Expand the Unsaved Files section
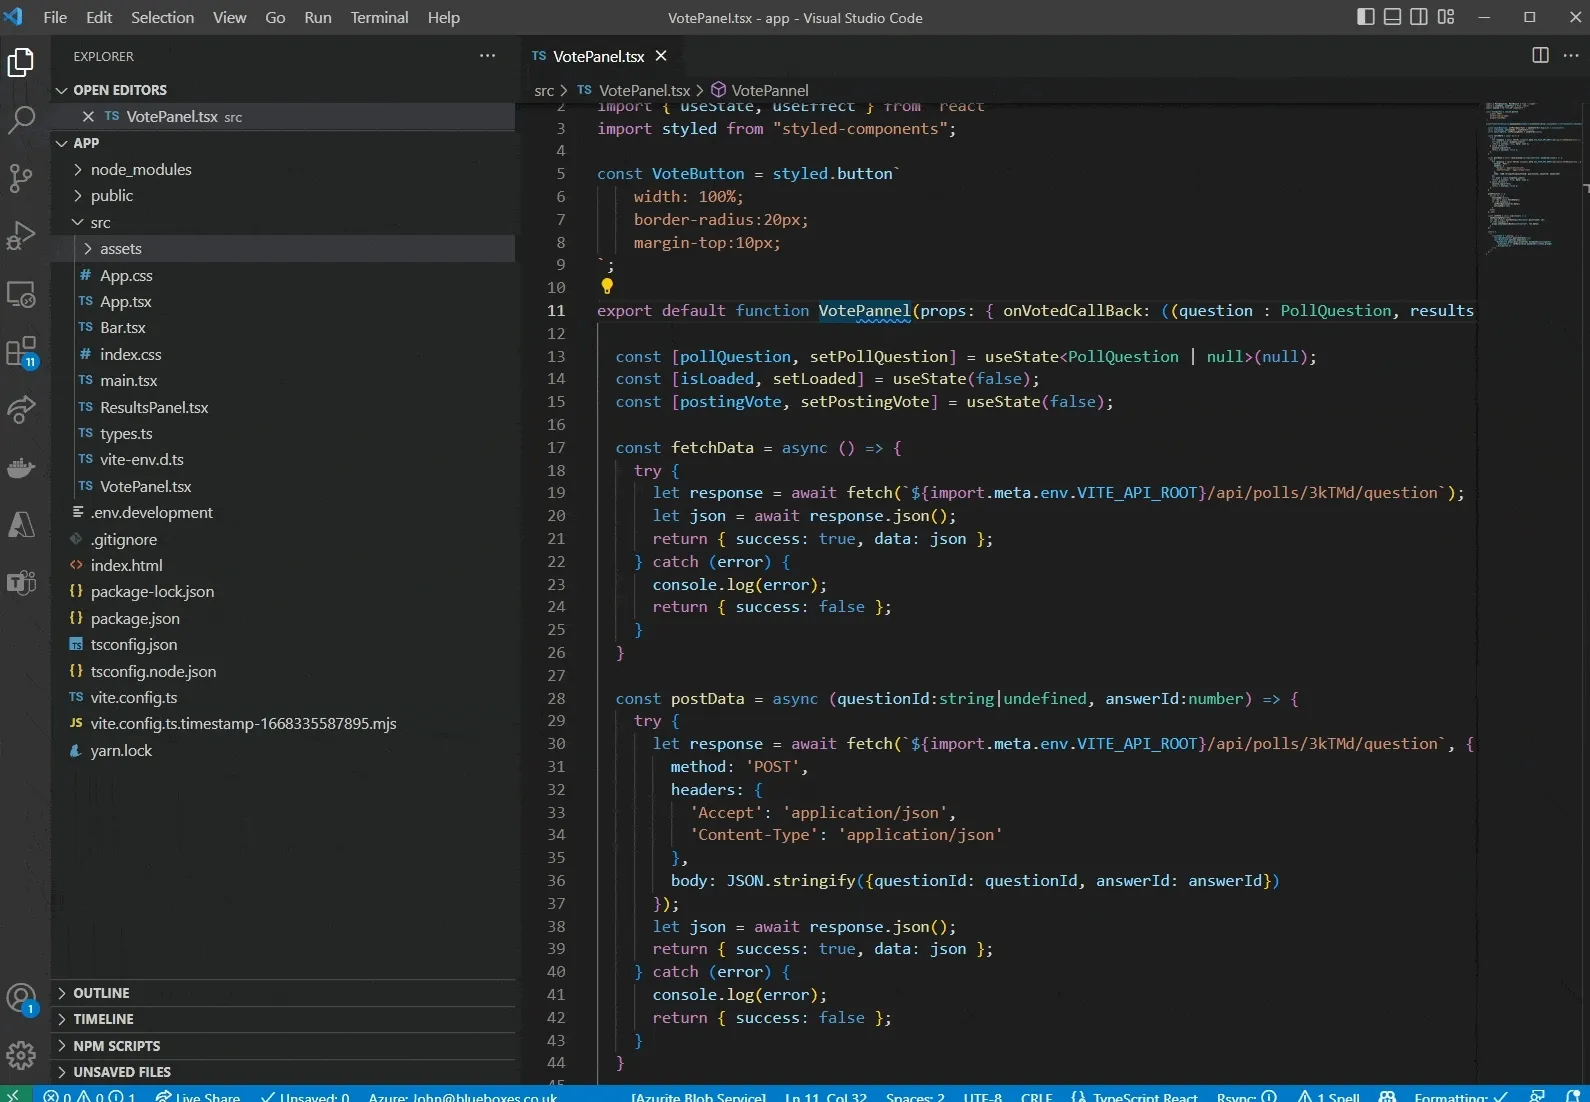 [x=284, y=1072]
